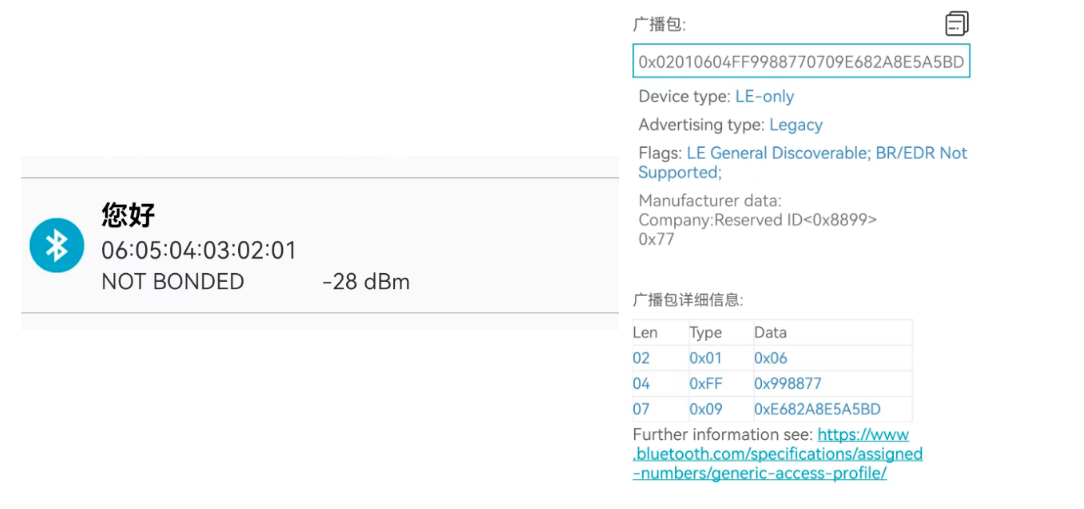Image resolution: width=1084 pixels, height=509 pixels.
Task: Click the 0x77 manufacturer data value
Action: pos(656,239)
